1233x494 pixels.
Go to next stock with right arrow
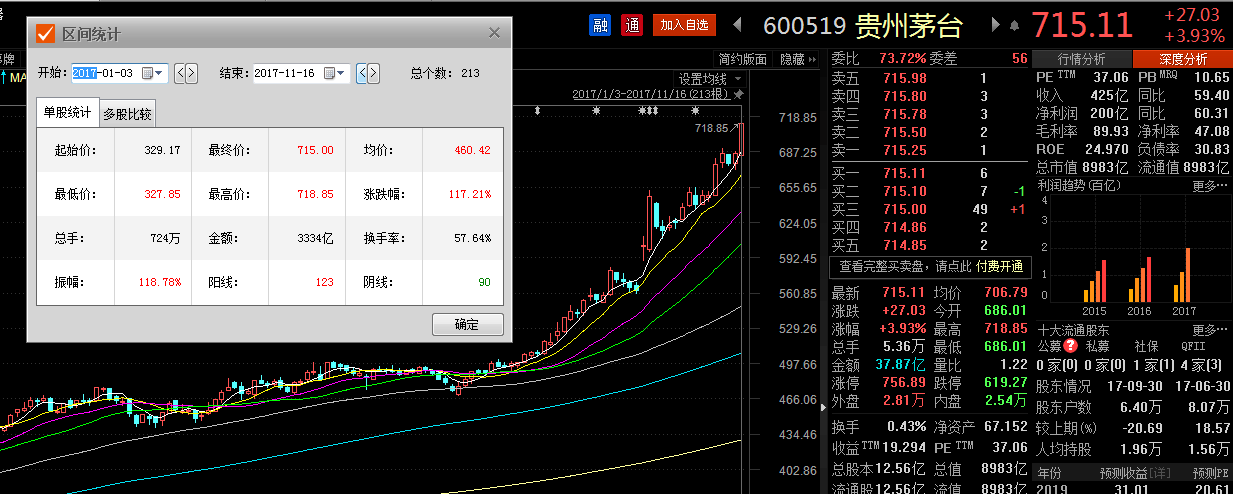coord(996,25)
